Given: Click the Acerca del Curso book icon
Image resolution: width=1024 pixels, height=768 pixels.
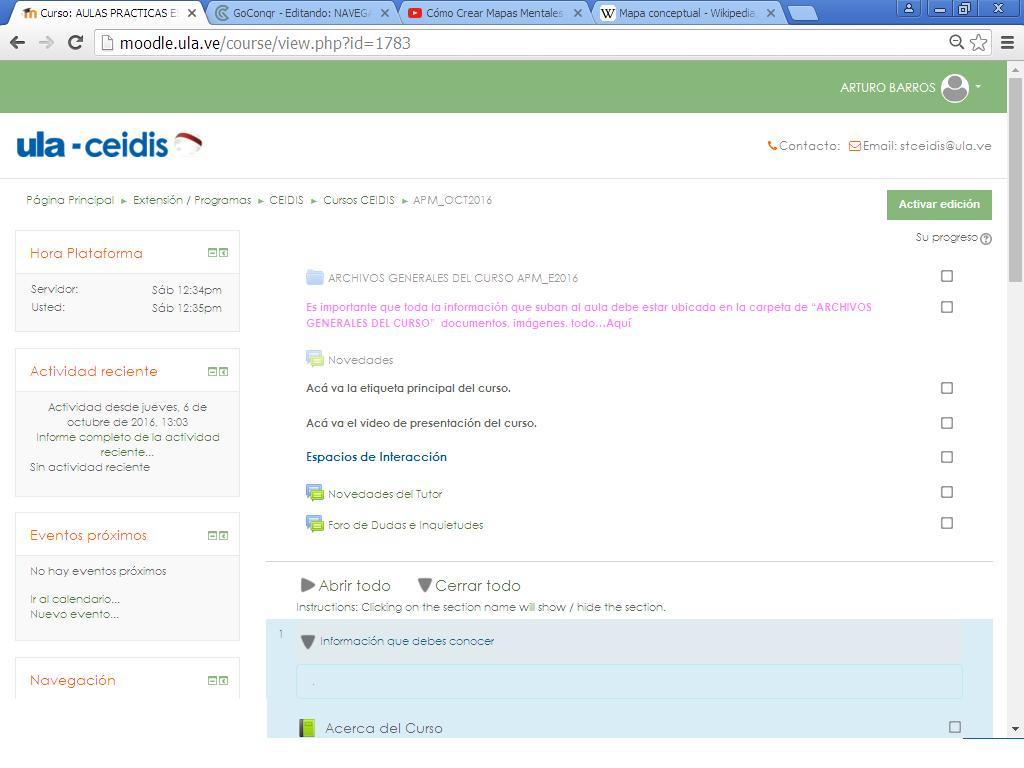Looking at the screenshot, I should click(x=307, y=728).
